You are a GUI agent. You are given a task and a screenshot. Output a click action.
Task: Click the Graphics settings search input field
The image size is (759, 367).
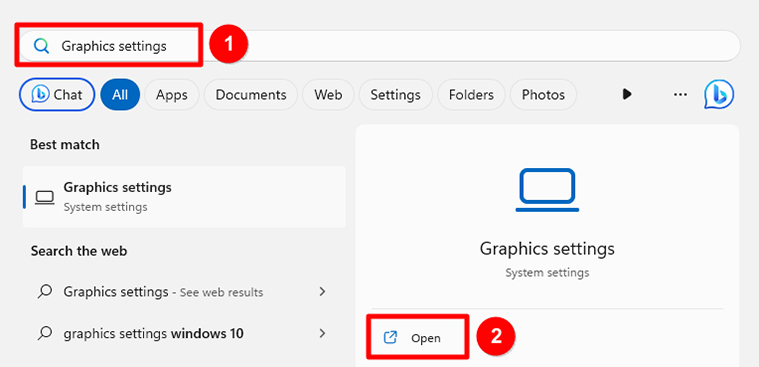pyautogui.click(x=379, y=46)
